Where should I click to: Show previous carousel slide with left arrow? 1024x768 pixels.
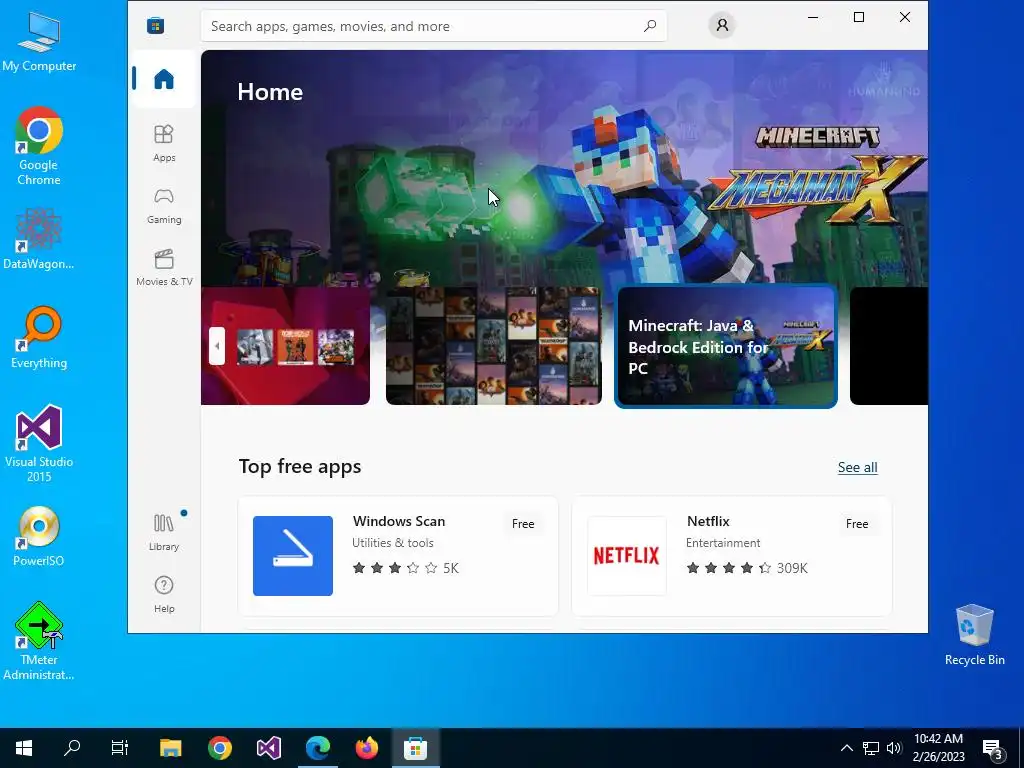(x=217, y=345)
